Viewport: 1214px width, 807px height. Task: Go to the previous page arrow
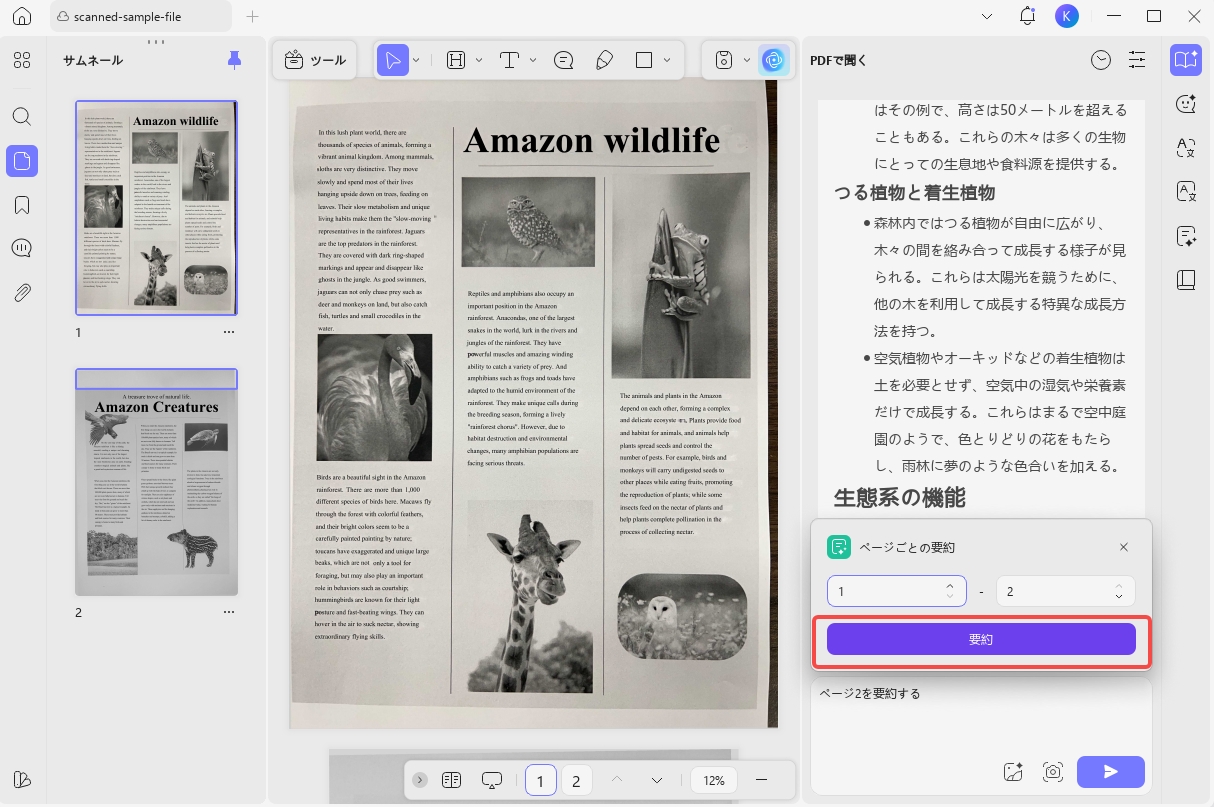coord(617,780)
